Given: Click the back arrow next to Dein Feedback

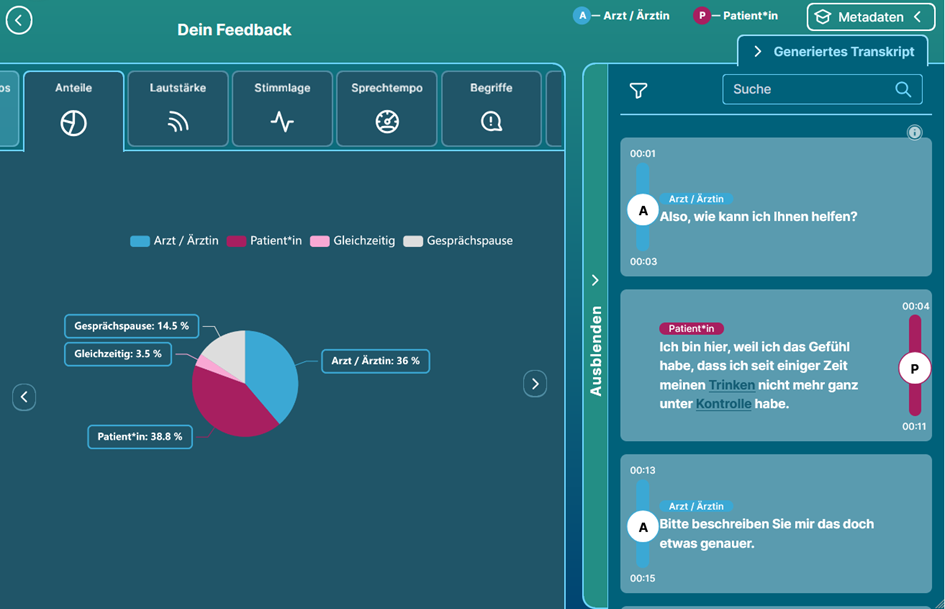Looking at the screenshot, I should [x=19, y=20].
